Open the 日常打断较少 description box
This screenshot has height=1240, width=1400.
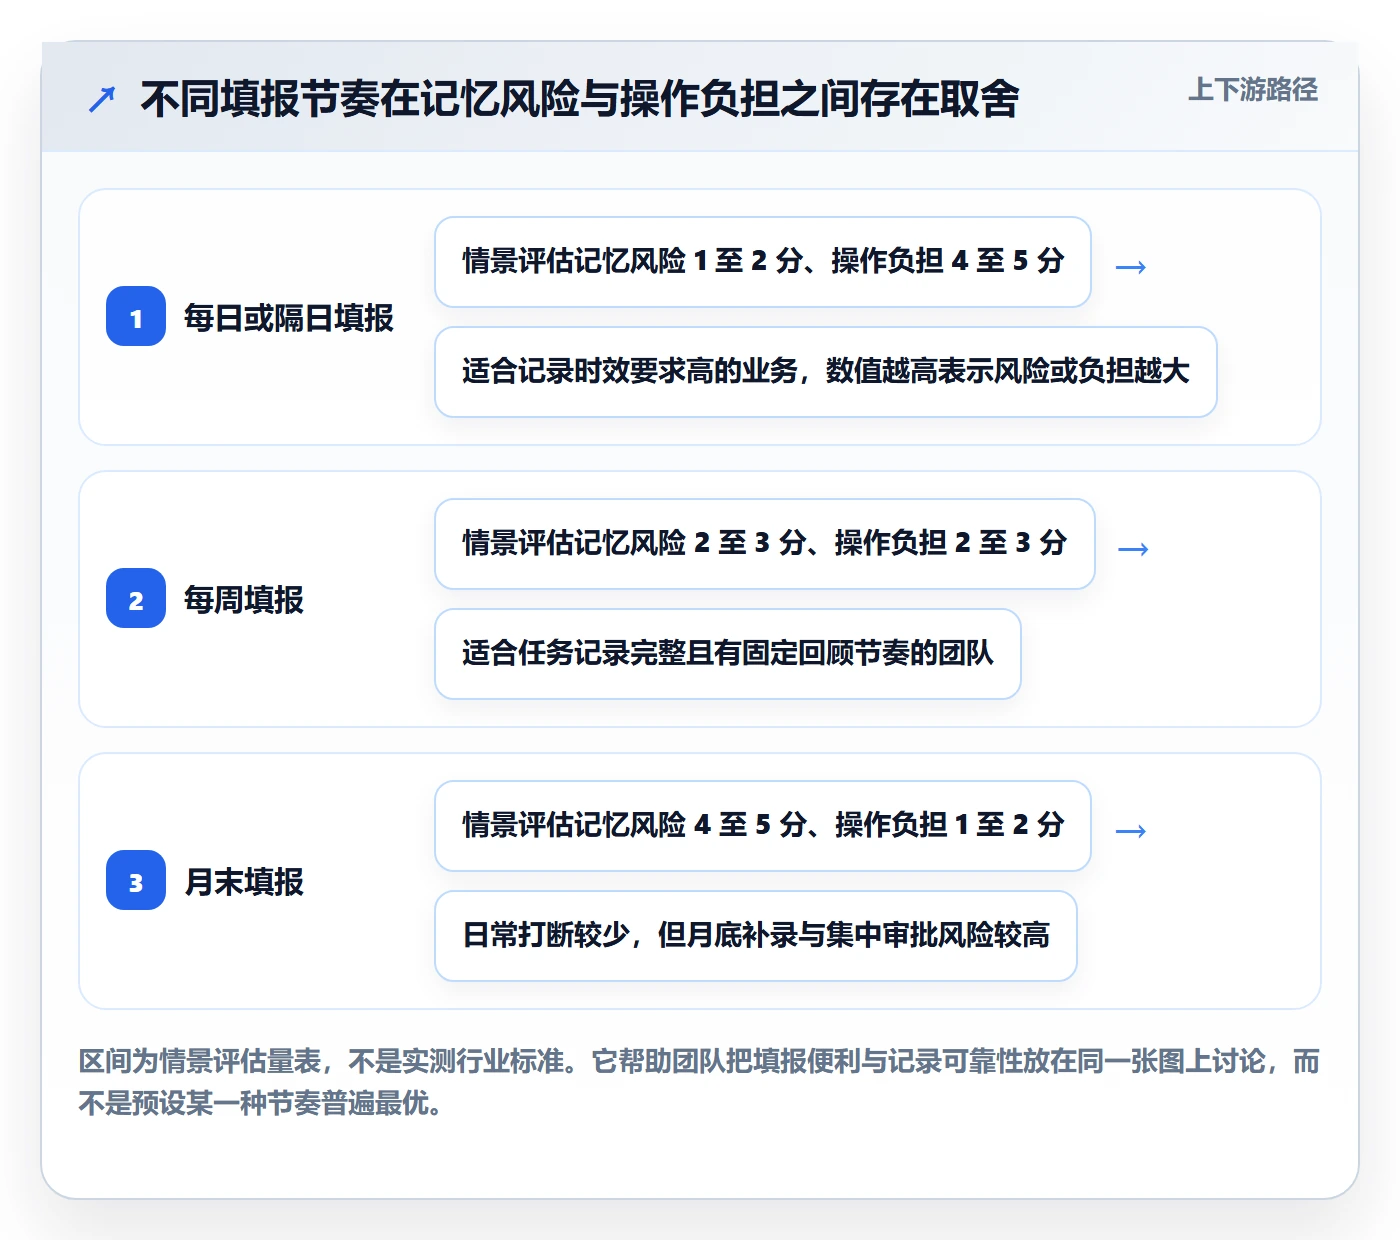point(756,936)
